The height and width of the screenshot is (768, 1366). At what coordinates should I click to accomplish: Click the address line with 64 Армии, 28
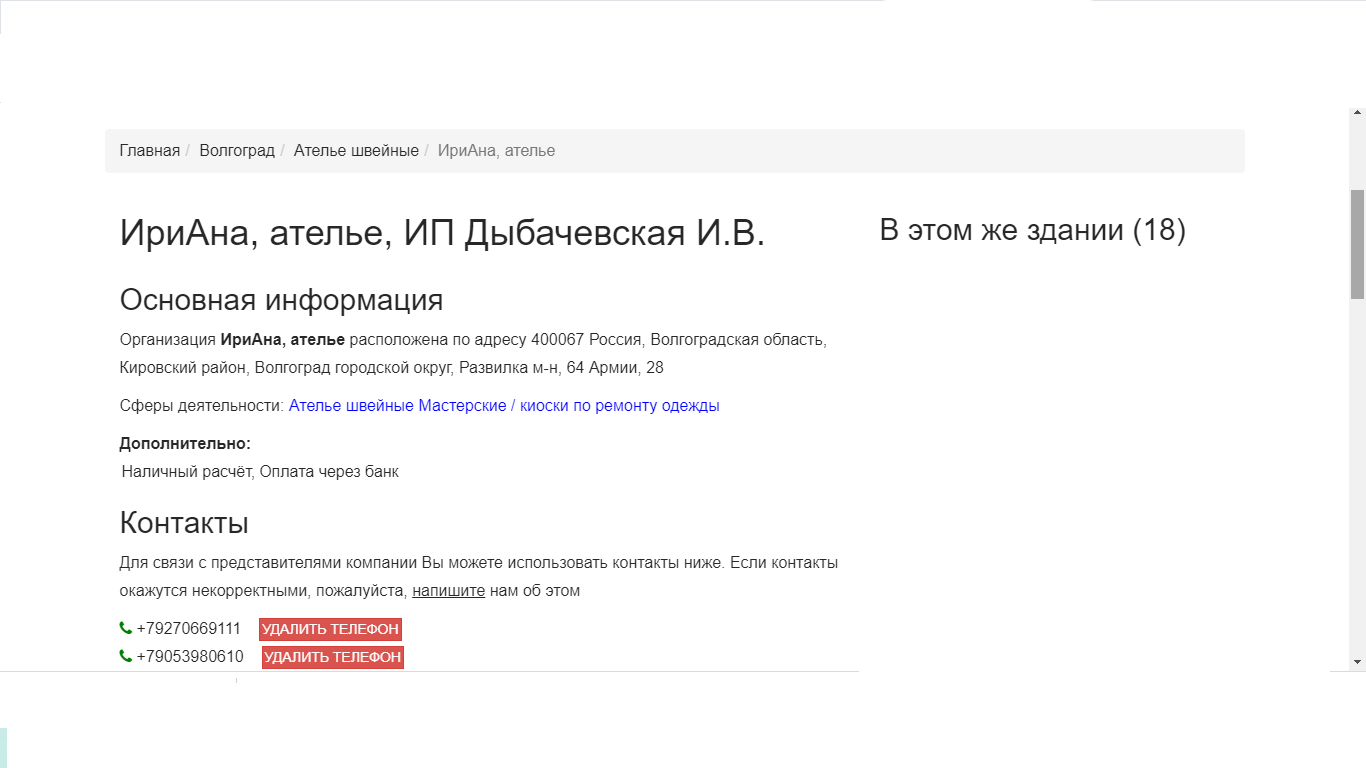click(x=392, y=368)
